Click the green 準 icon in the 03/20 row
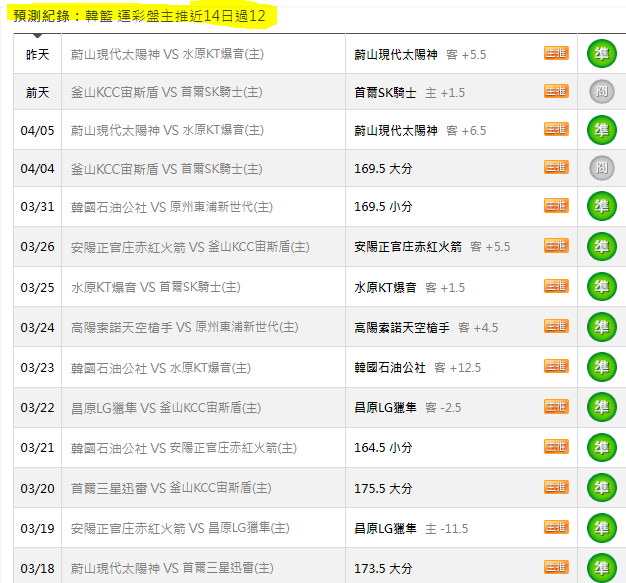The image size is (626, 583). tap(602, 488)
